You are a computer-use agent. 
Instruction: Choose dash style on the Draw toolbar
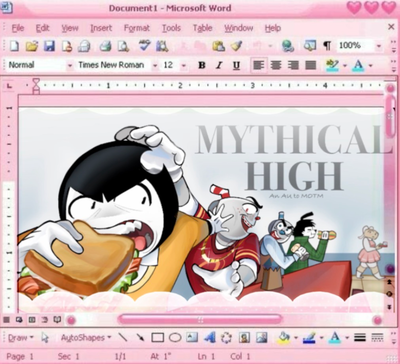(x=377, y=337)
